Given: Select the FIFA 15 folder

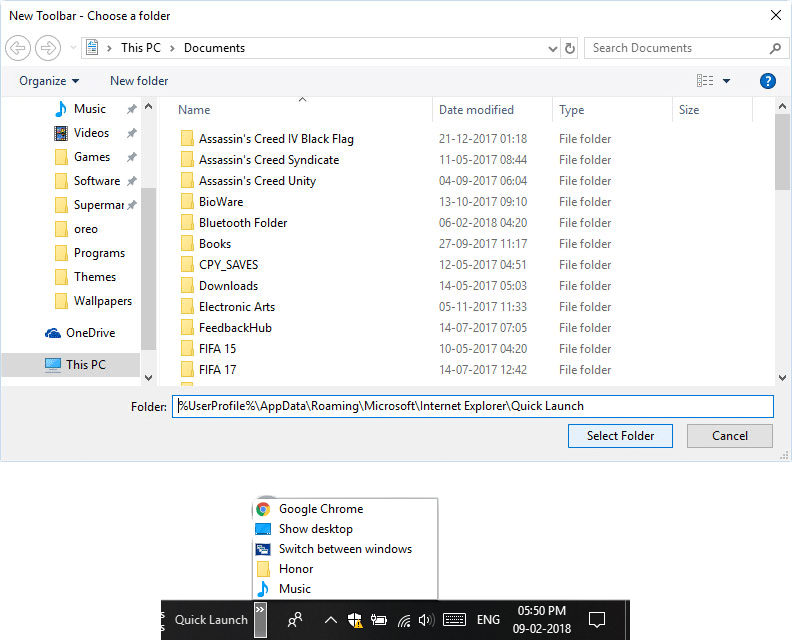Looking at the screenshot, I should [x=217, y=349].
